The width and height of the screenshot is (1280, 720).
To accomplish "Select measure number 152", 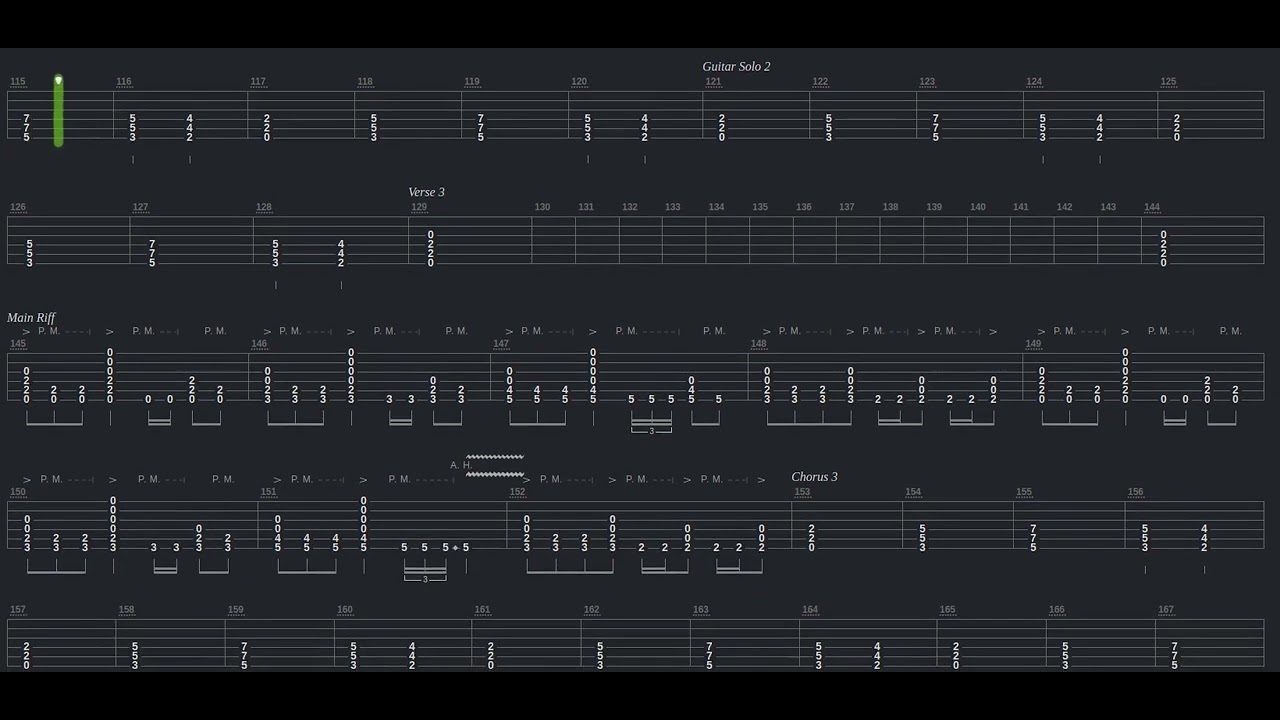I will tap(517, 492).
